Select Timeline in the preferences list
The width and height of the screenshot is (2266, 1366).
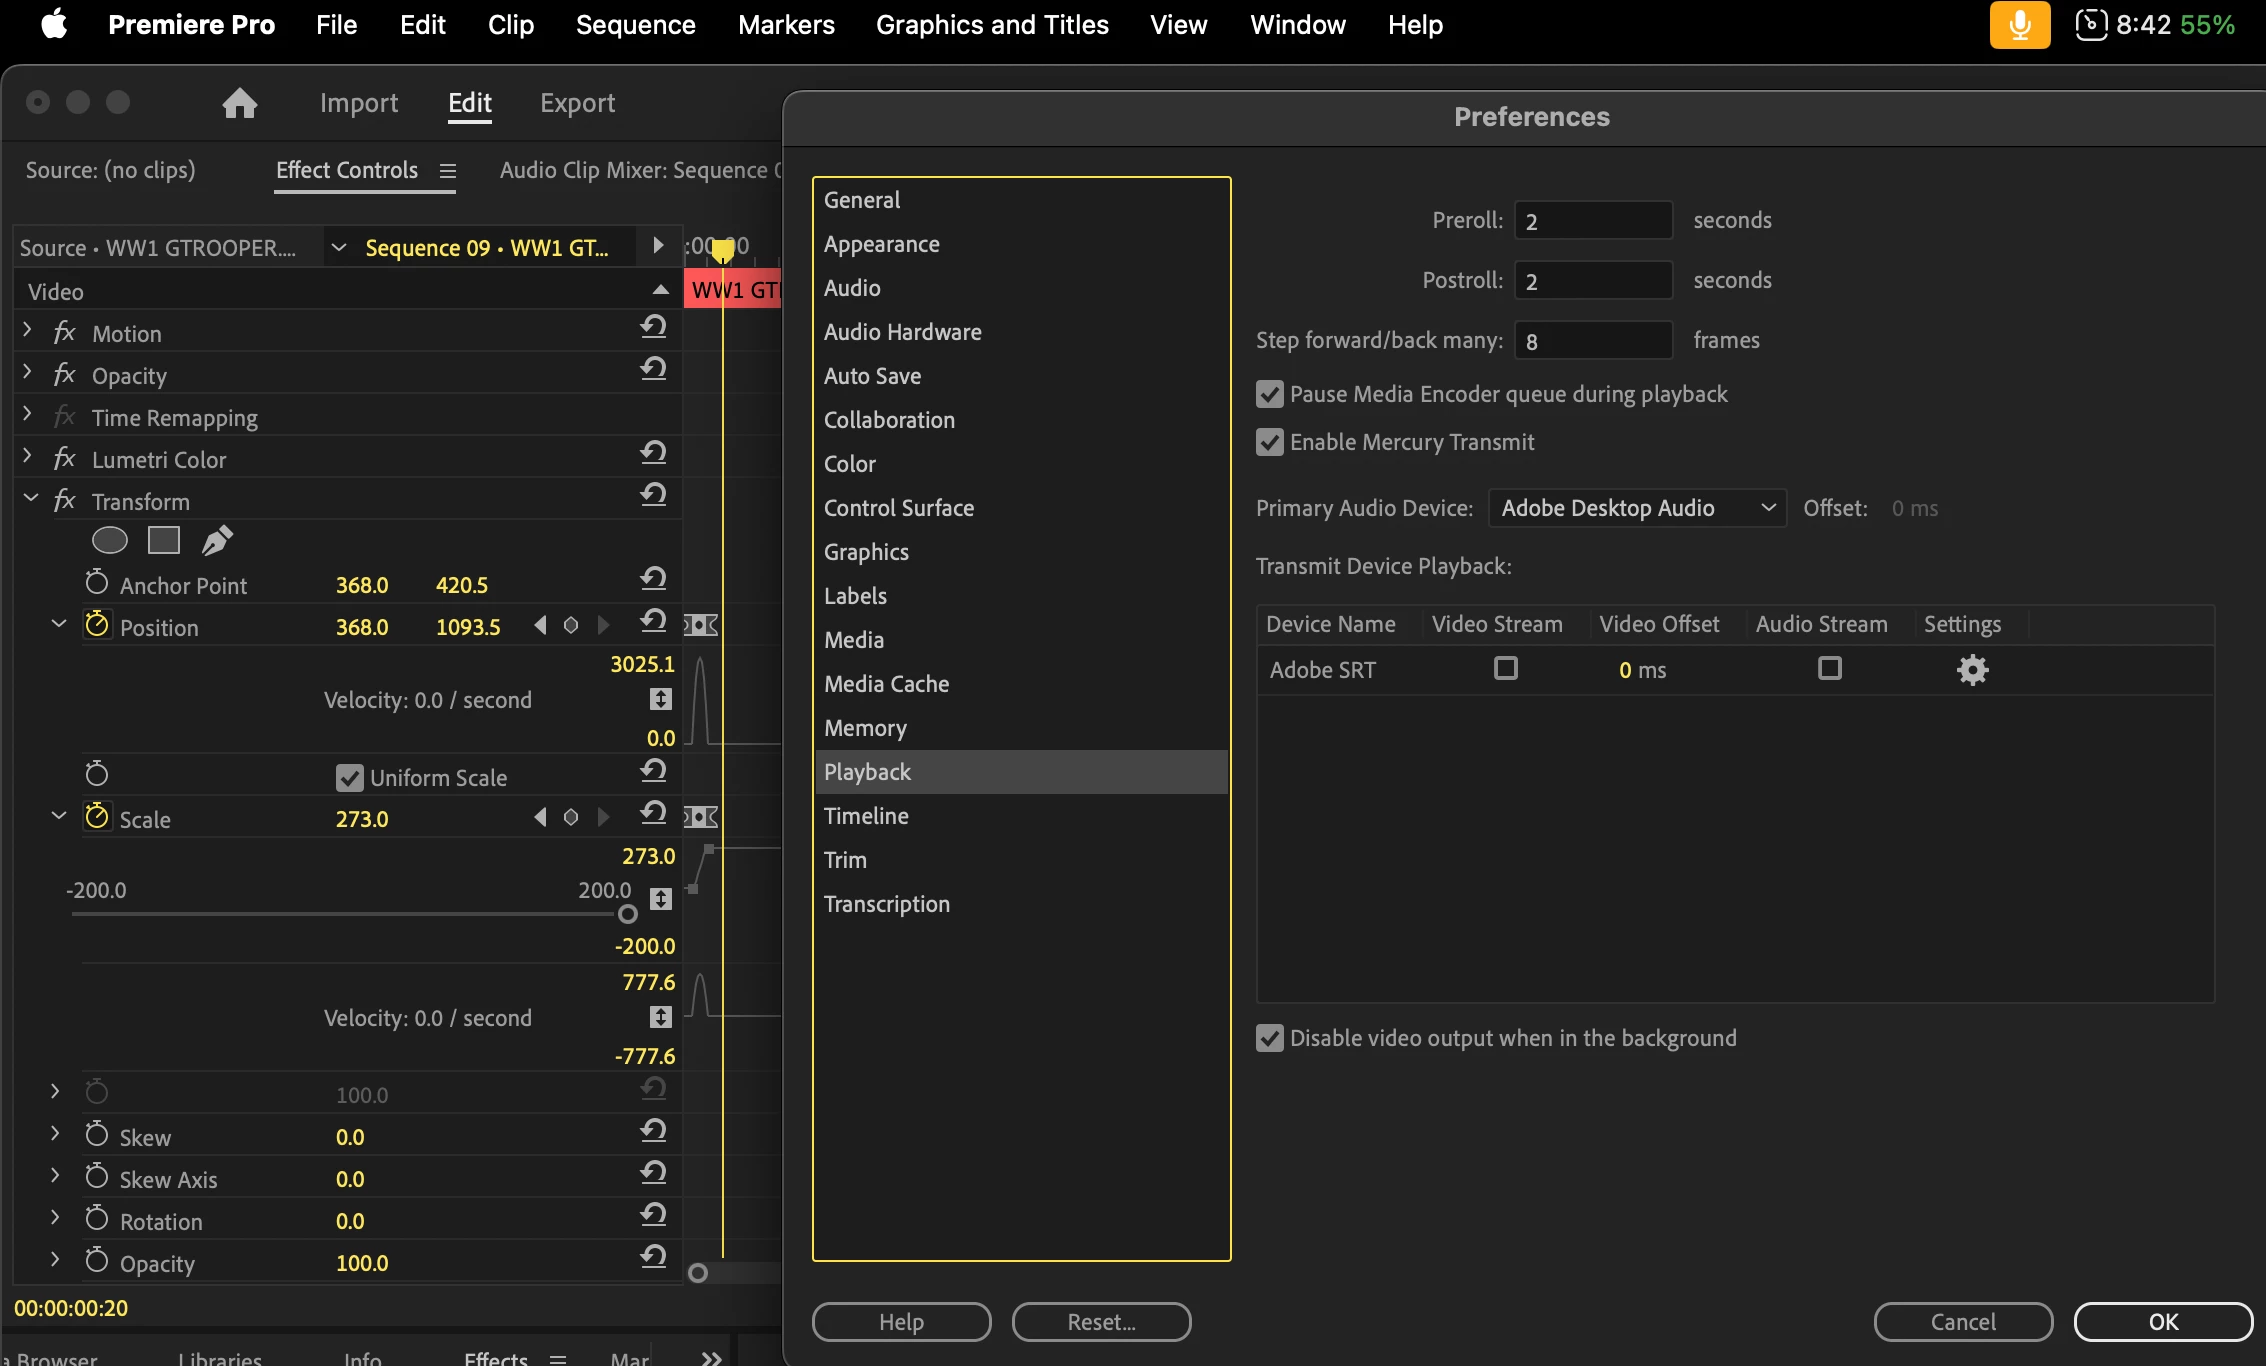[866, 816]
